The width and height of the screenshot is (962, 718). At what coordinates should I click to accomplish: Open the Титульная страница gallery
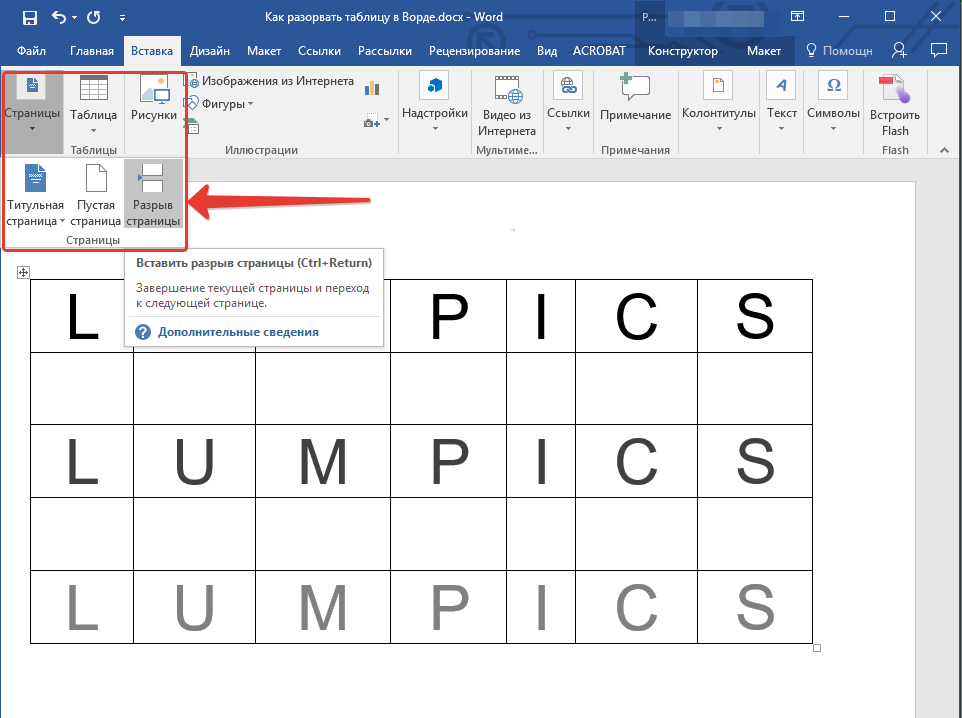coord(35,195)
